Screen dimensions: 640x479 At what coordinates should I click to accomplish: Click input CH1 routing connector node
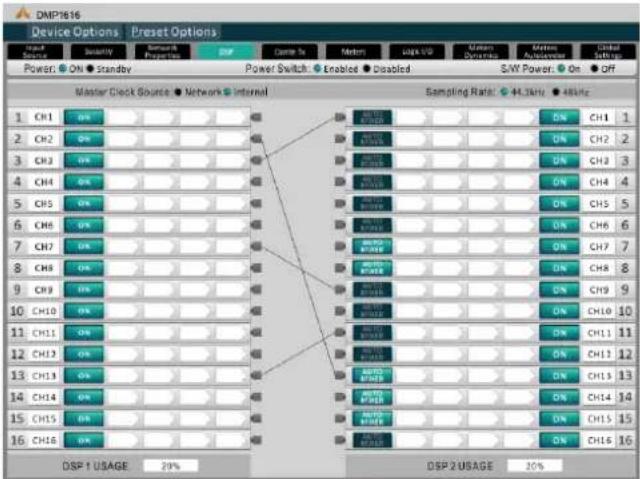256,118
